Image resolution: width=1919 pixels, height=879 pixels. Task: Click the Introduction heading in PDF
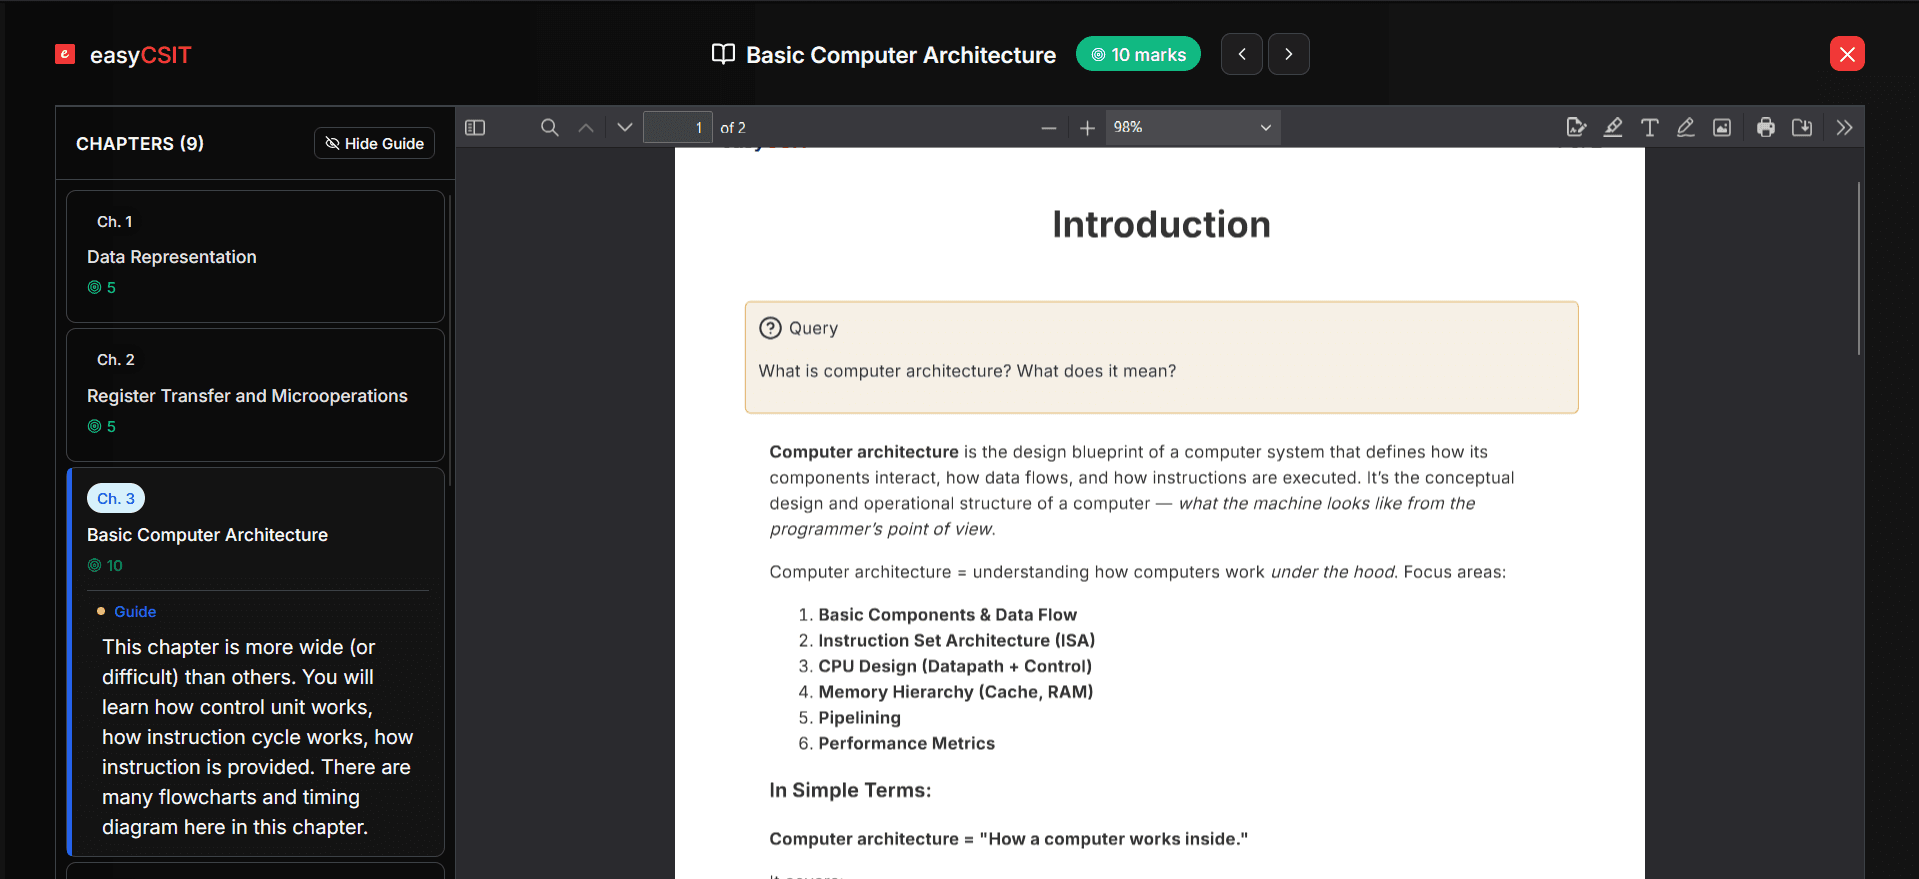1161,224
